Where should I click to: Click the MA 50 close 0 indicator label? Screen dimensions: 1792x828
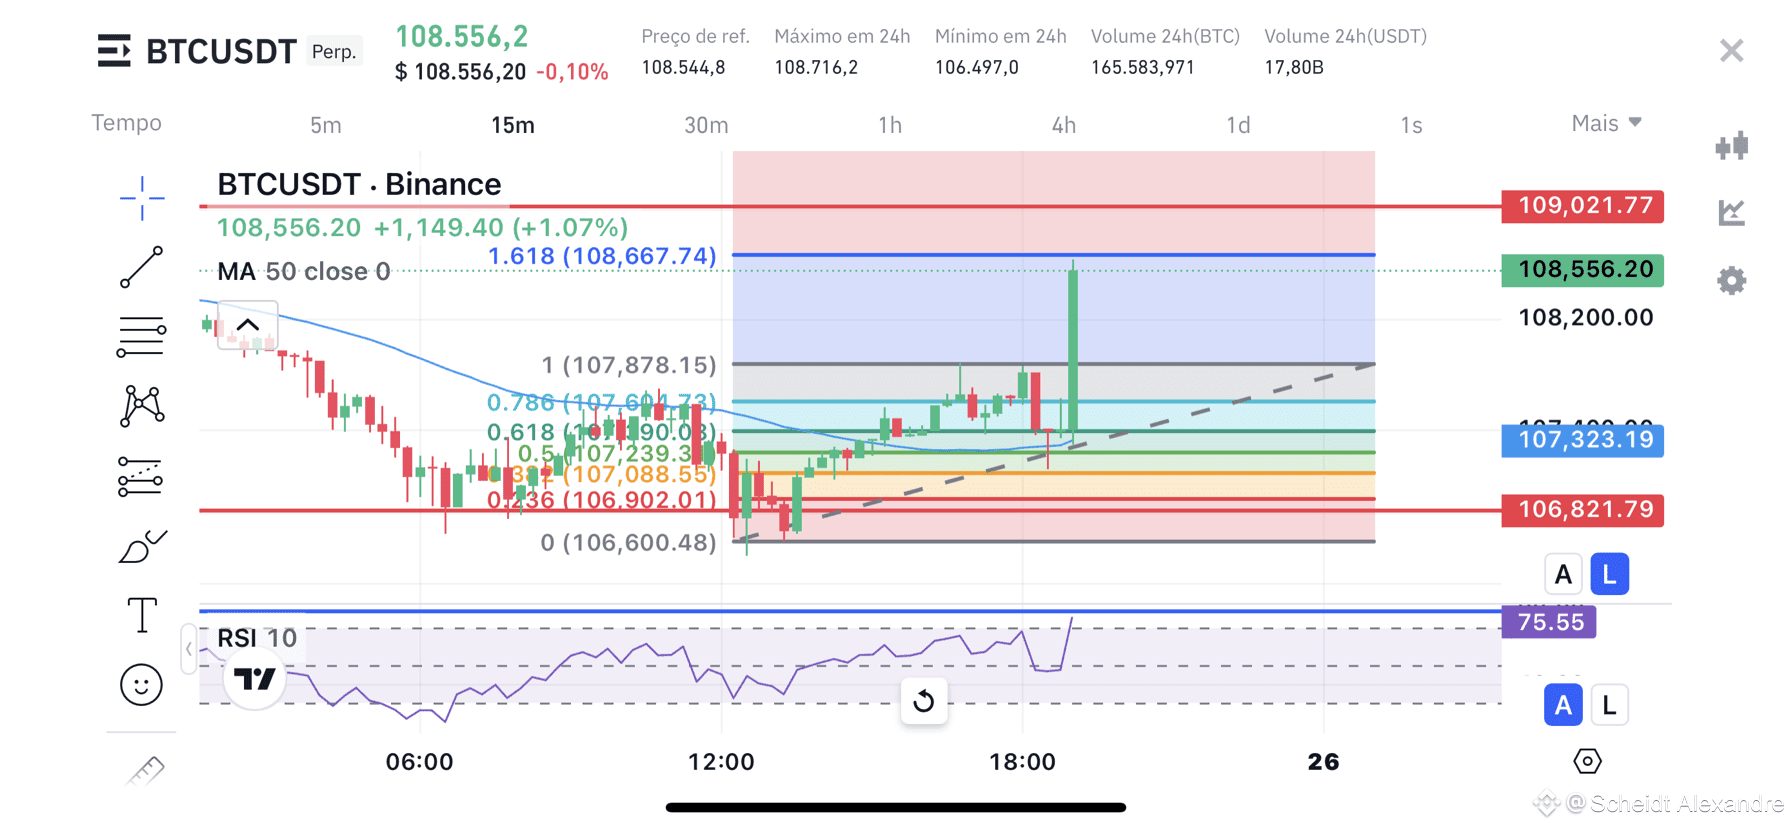point(304,271)
